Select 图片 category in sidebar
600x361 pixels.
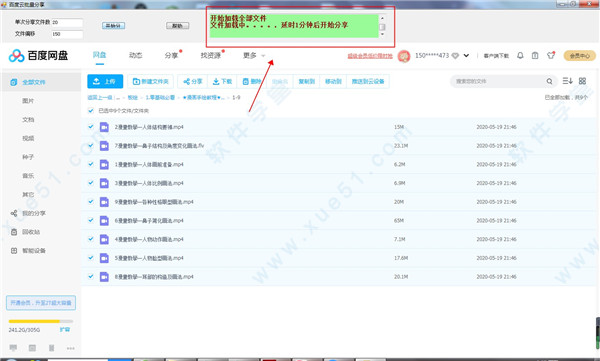[x=28, y=101]
